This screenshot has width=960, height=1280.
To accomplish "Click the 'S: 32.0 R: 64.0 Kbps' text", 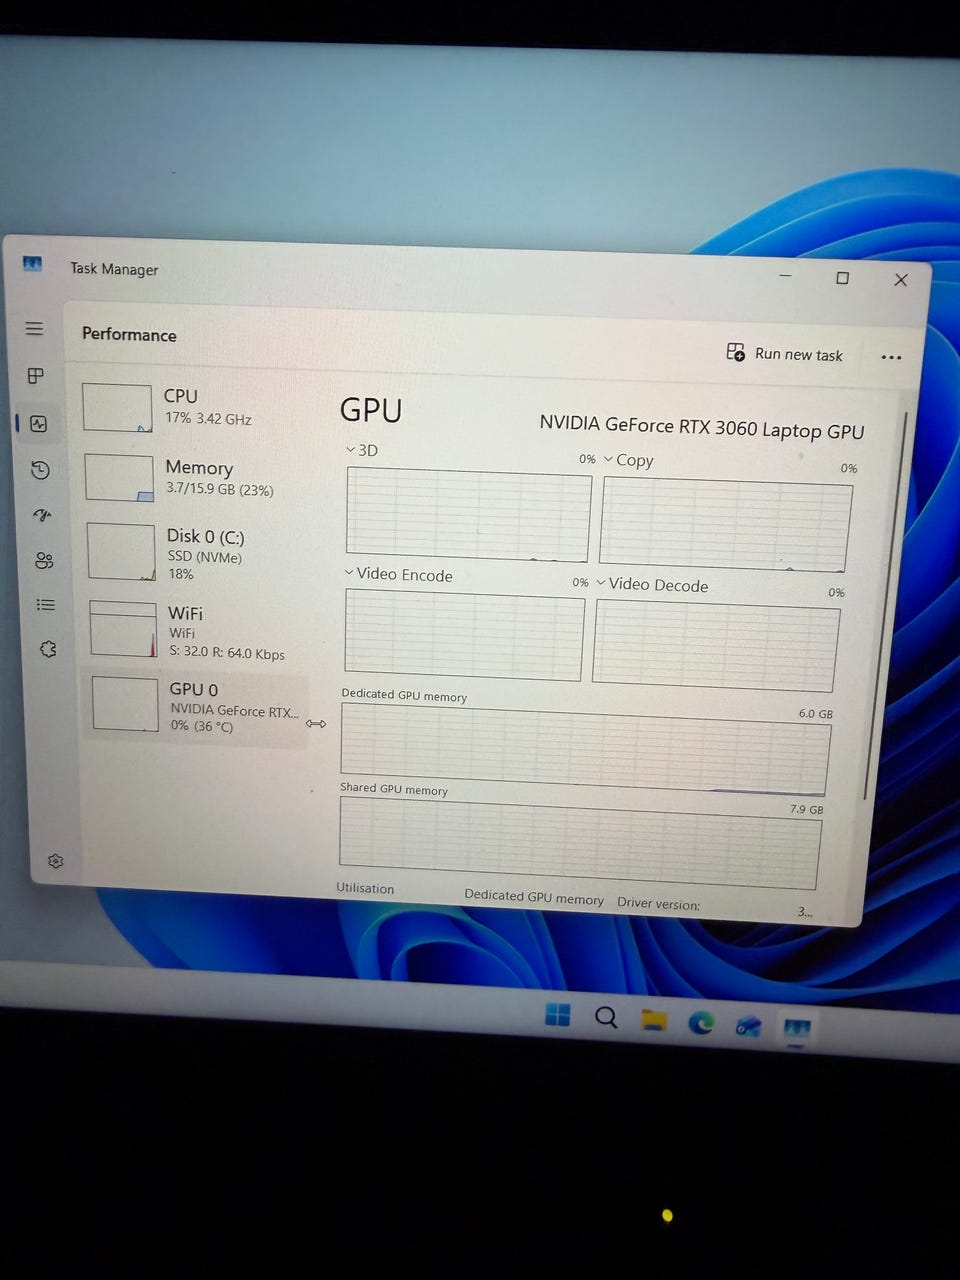I will pyautogui.click(x=227, y=652).
